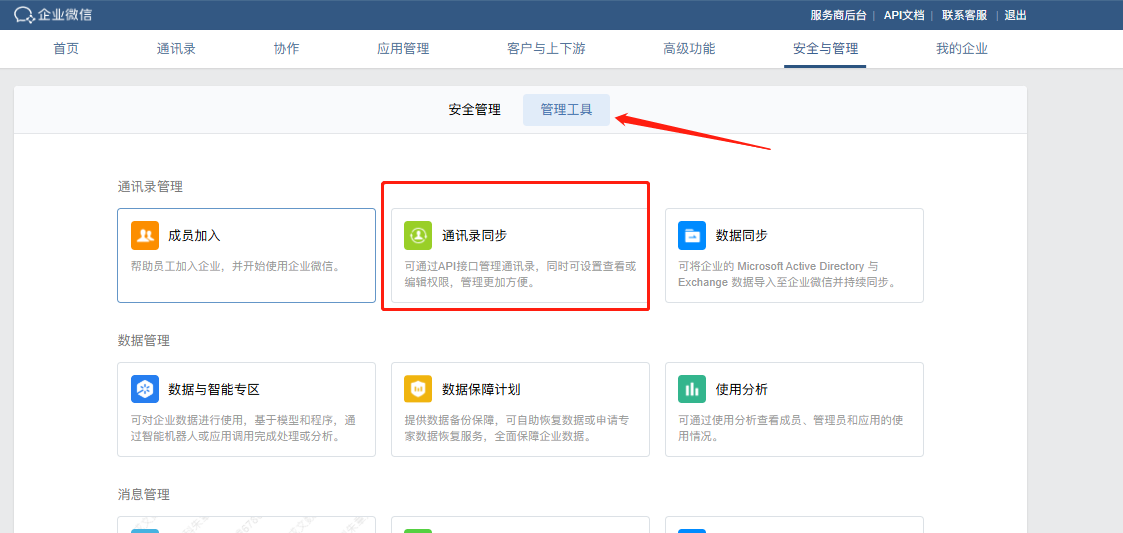Open the 应用管理 tab
This screenshot has height=533, width=1123.
pos(403,49)
